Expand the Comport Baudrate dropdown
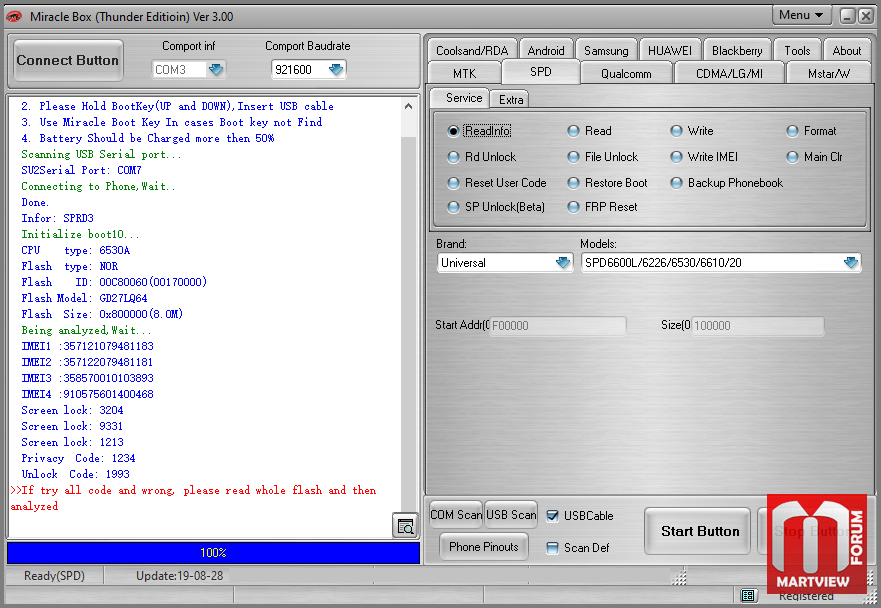The width and height of the screenshot is (881, 608). coord(336,70)
